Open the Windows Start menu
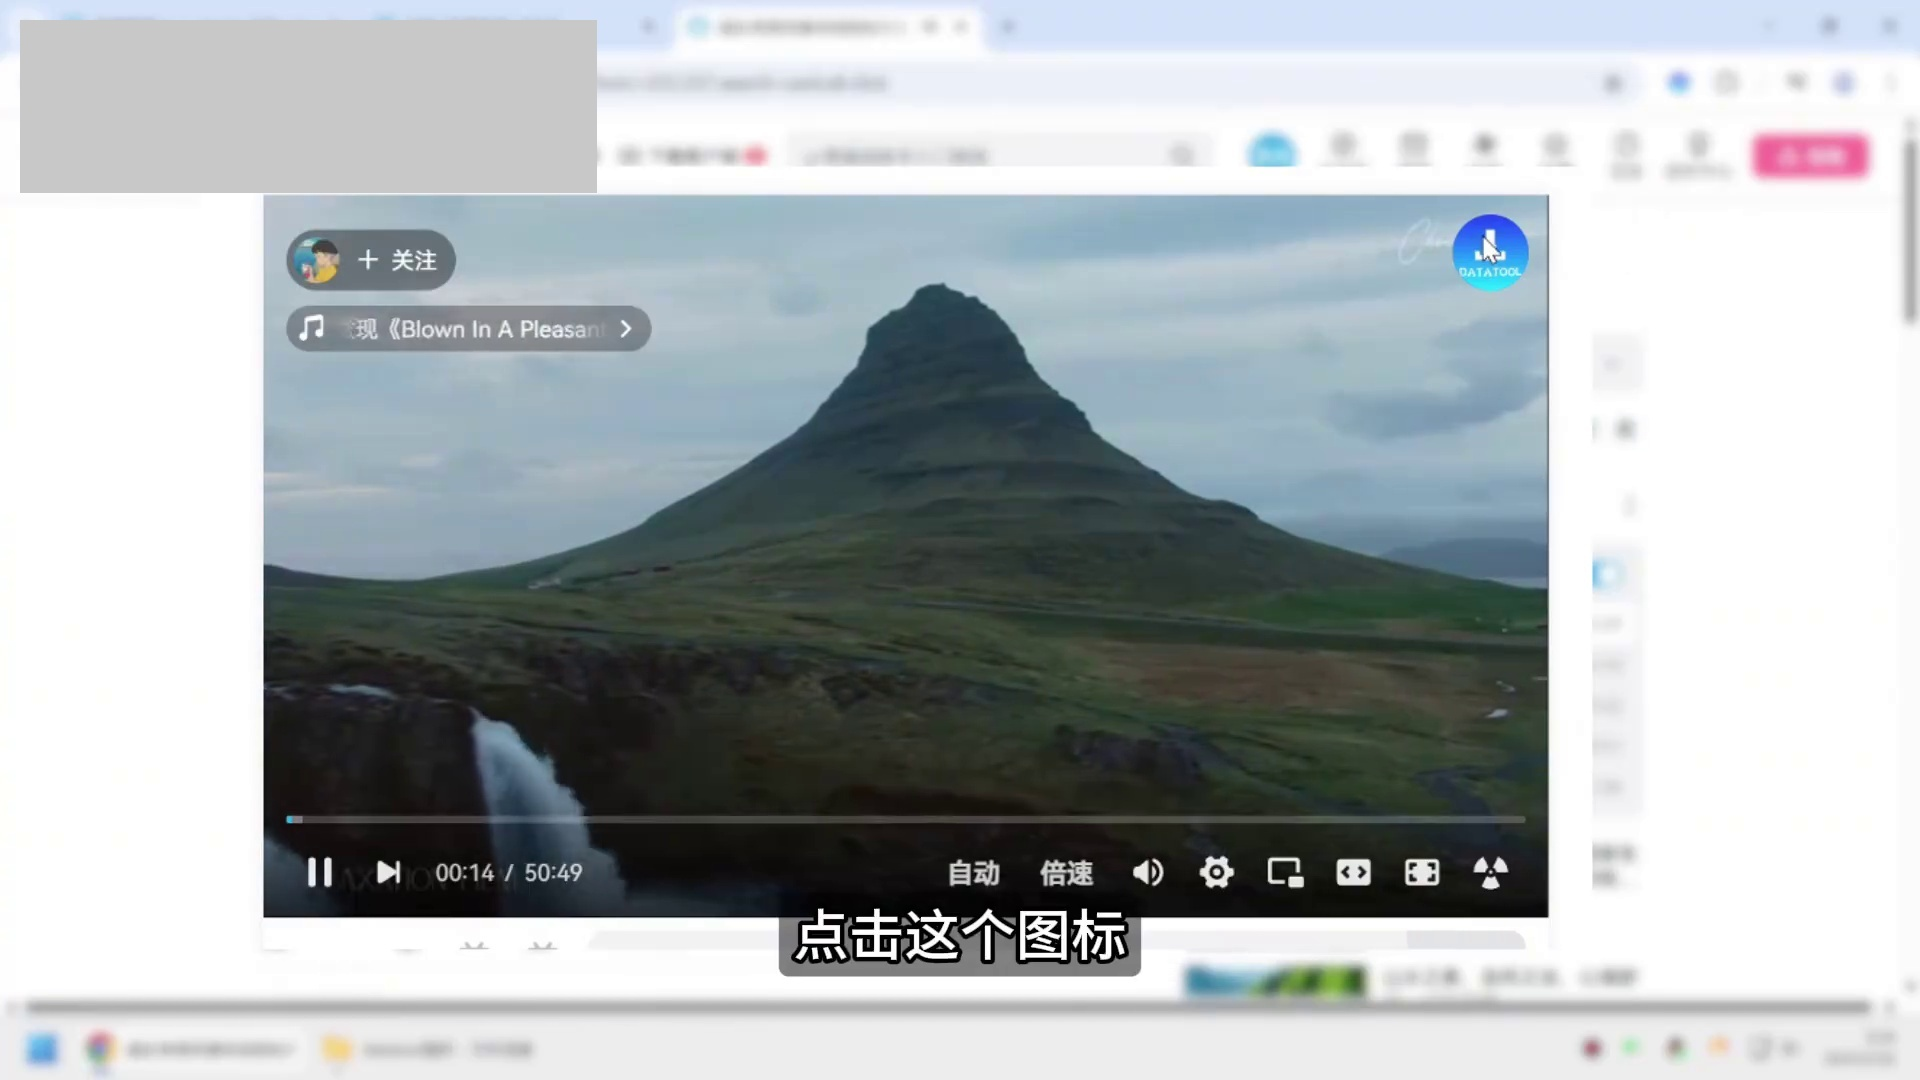The image size is (1920, 1080). tap(42, 1049)
